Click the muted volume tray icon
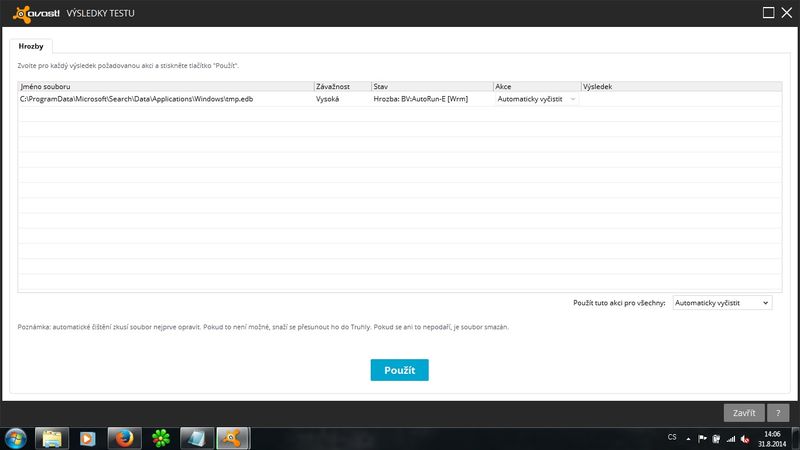This screenshot has width=800, height=450. pos(746,437)
